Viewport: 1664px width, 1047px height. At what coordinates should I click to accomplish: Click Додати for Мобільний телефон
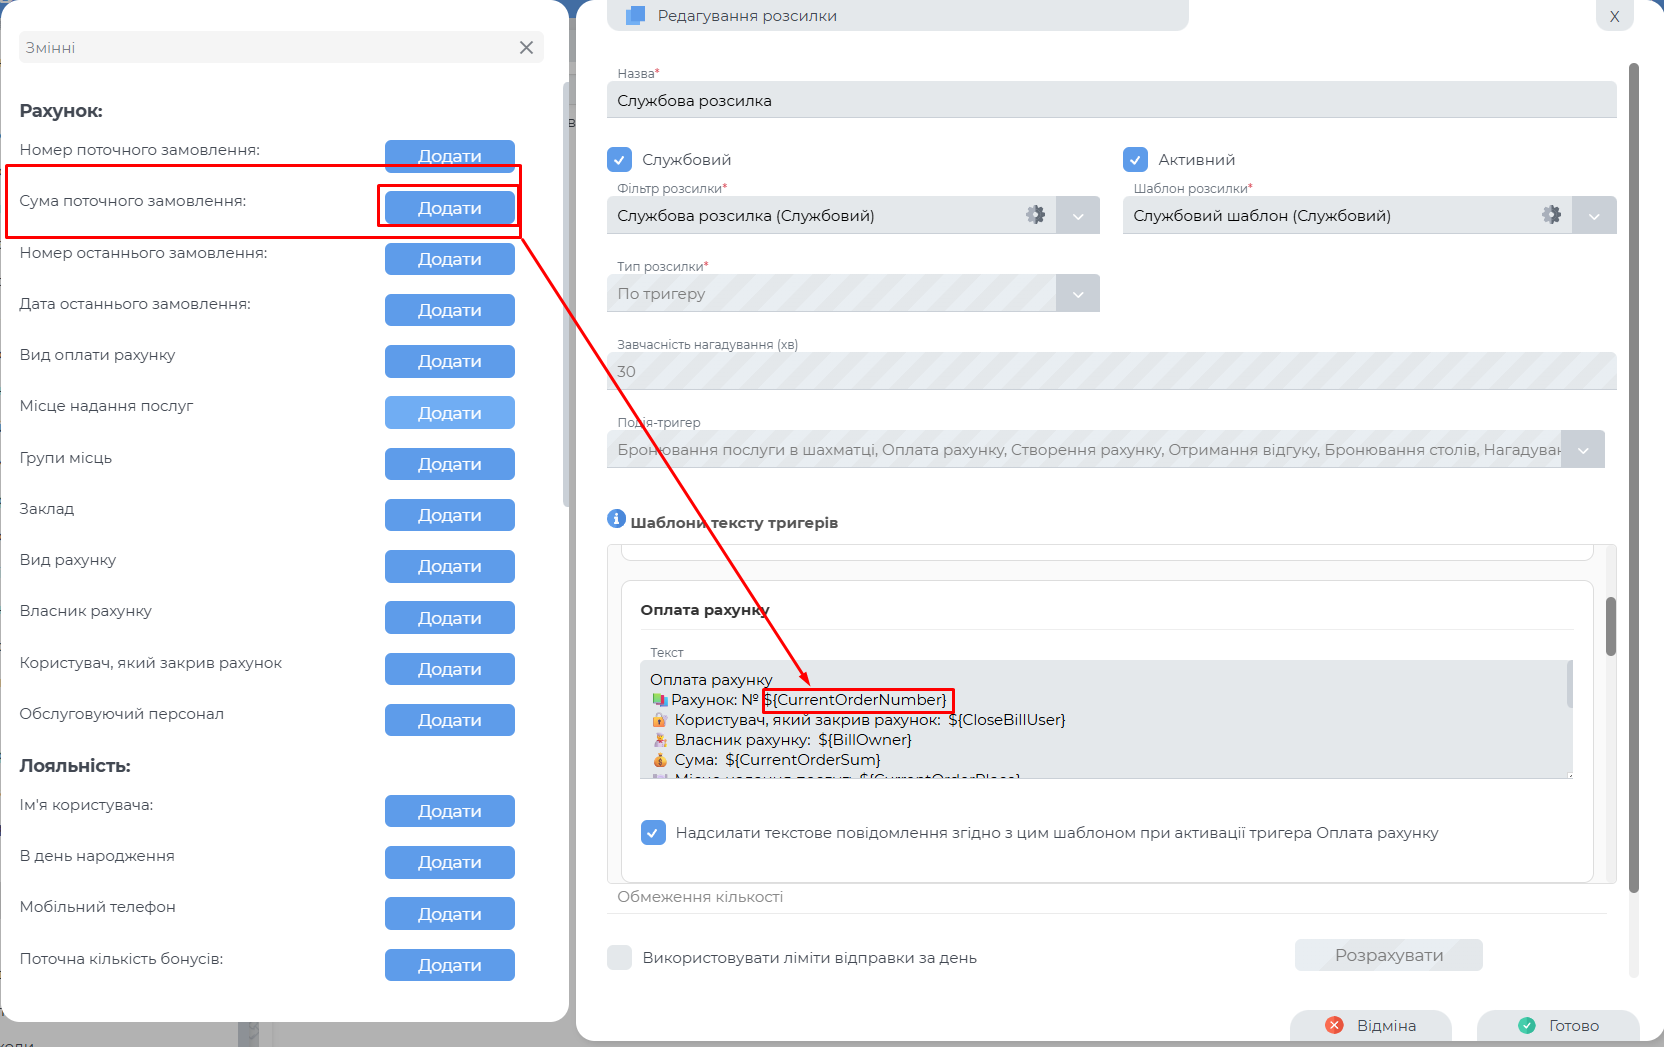tap(449, 914)
